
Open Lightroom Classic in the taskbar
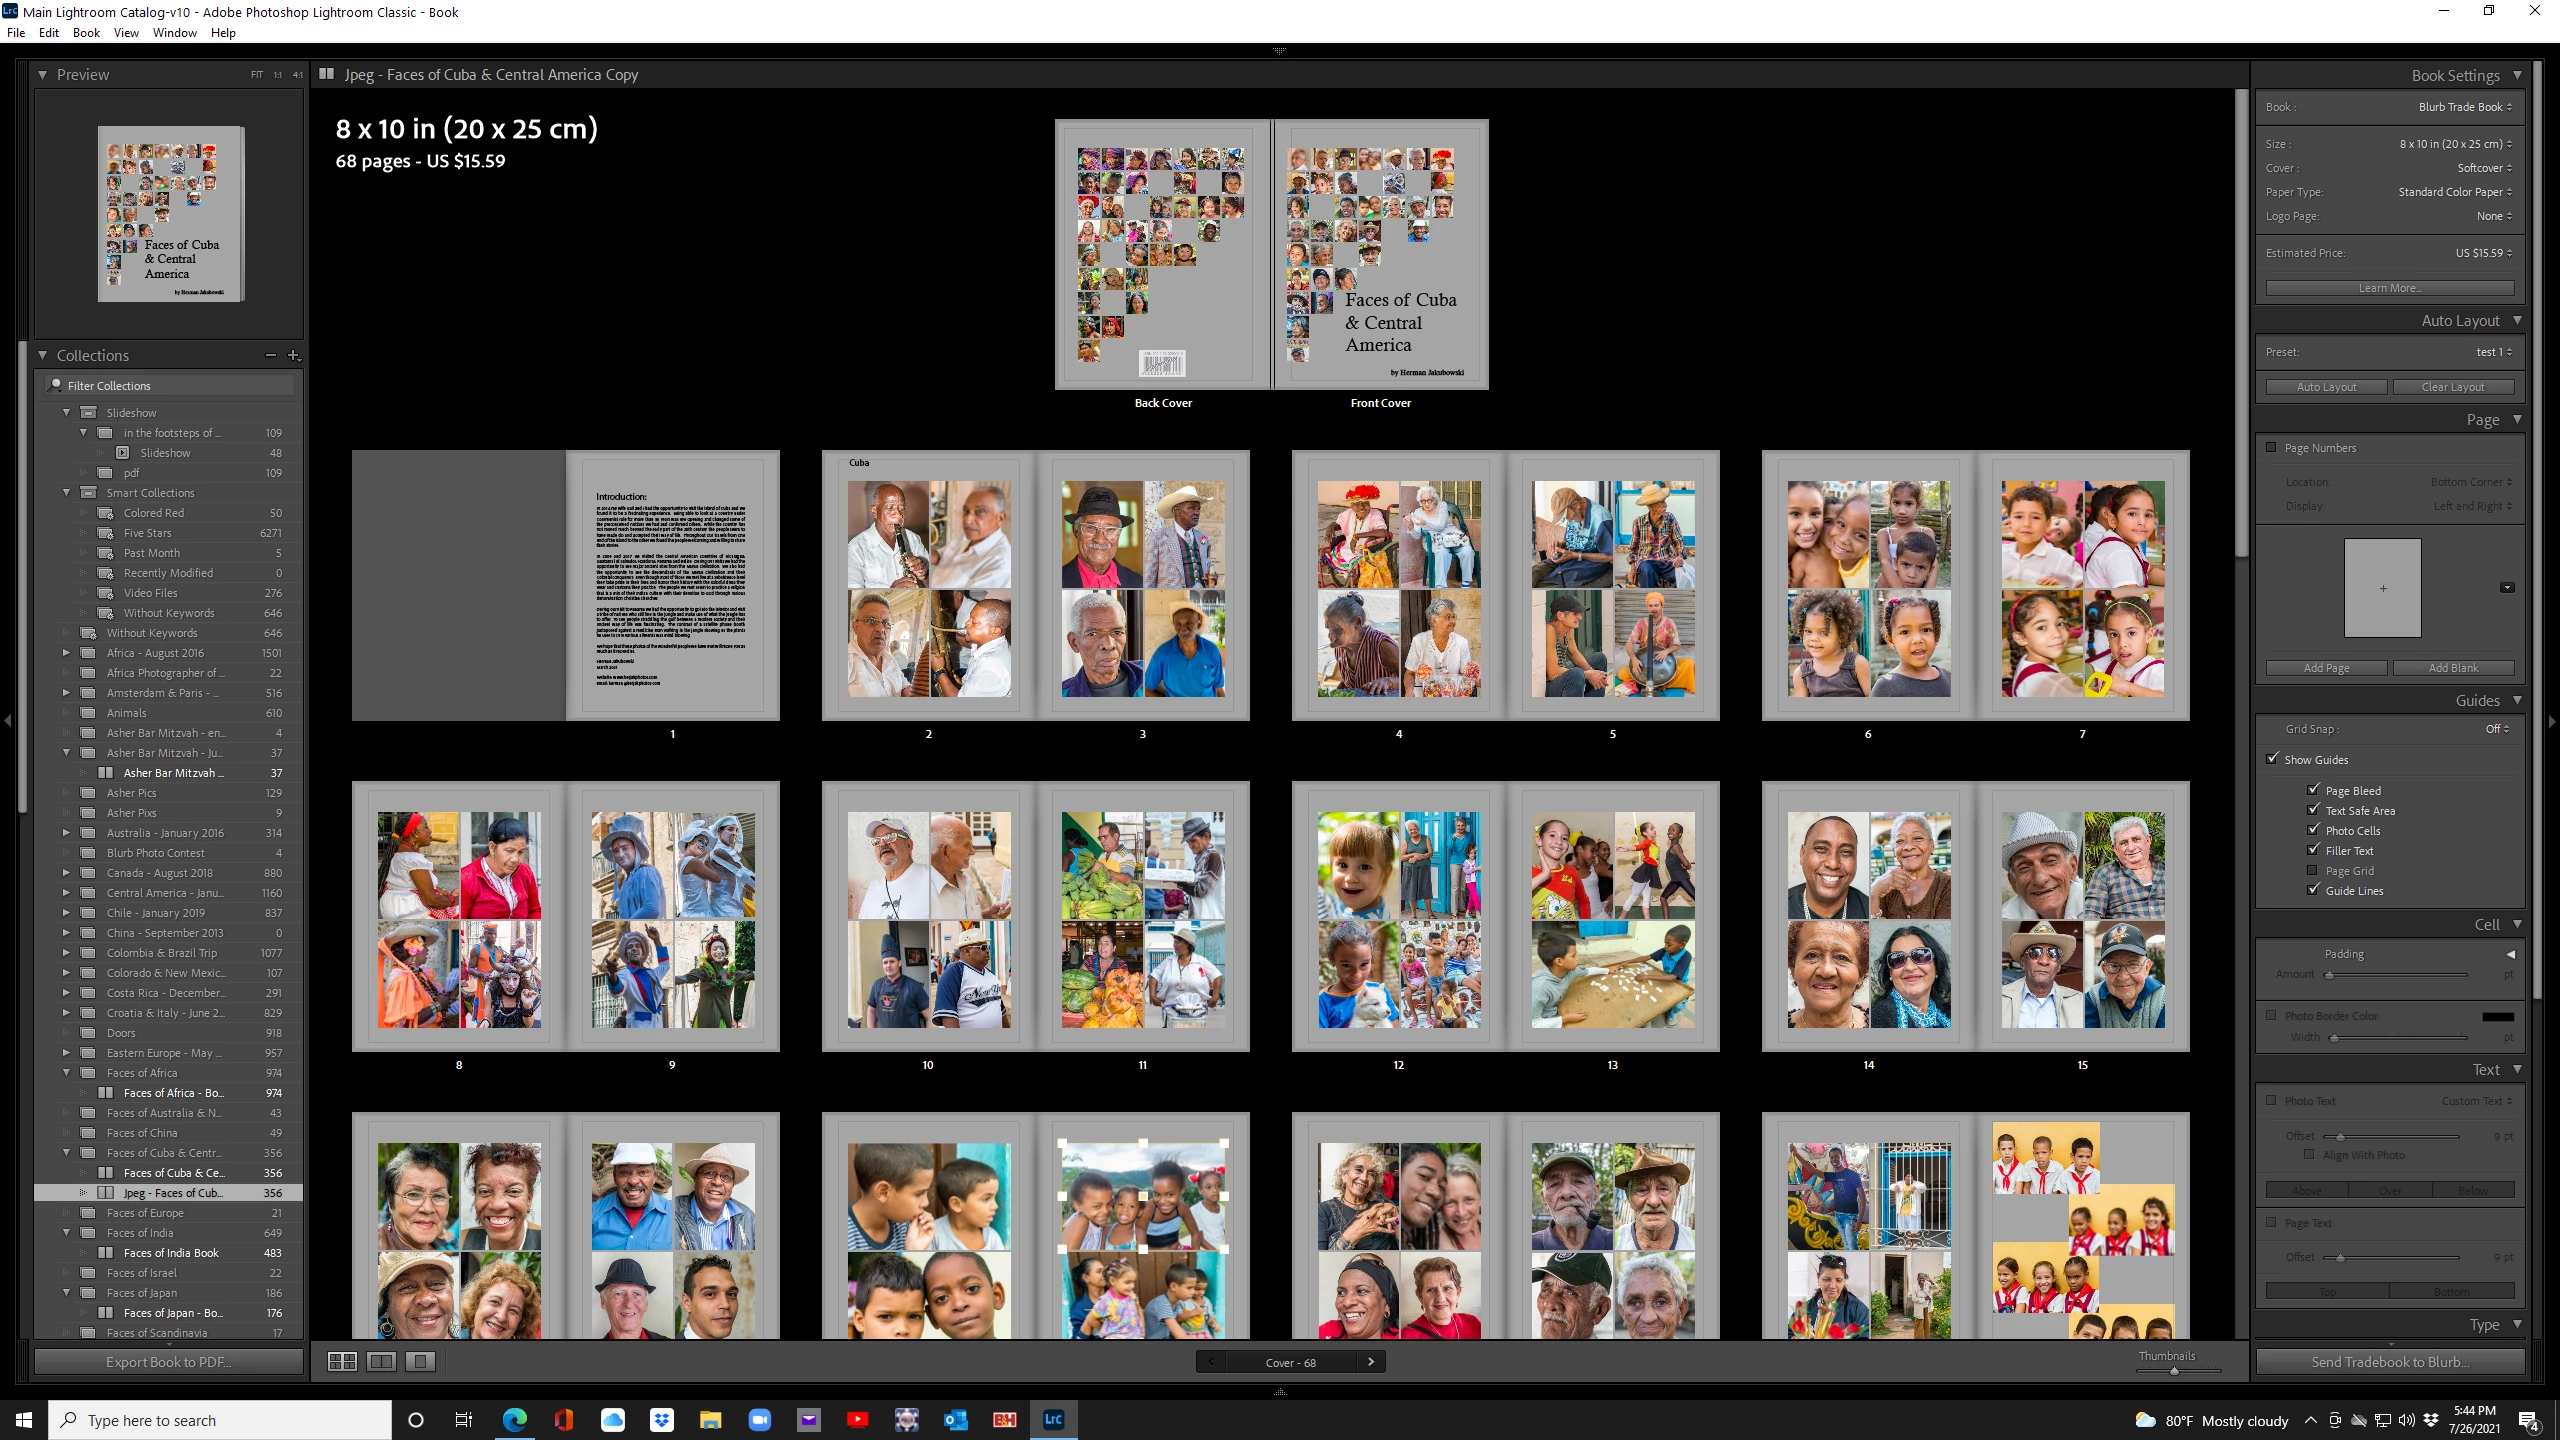1053,1419
